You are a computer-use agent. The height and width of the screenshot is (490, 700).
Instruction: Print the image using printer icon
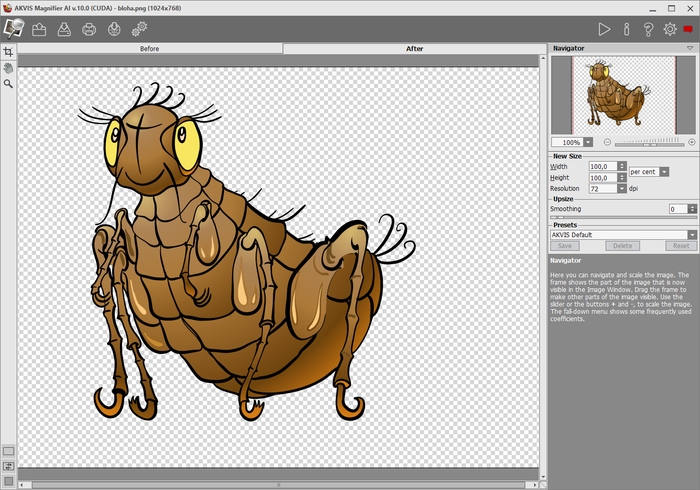89,29
